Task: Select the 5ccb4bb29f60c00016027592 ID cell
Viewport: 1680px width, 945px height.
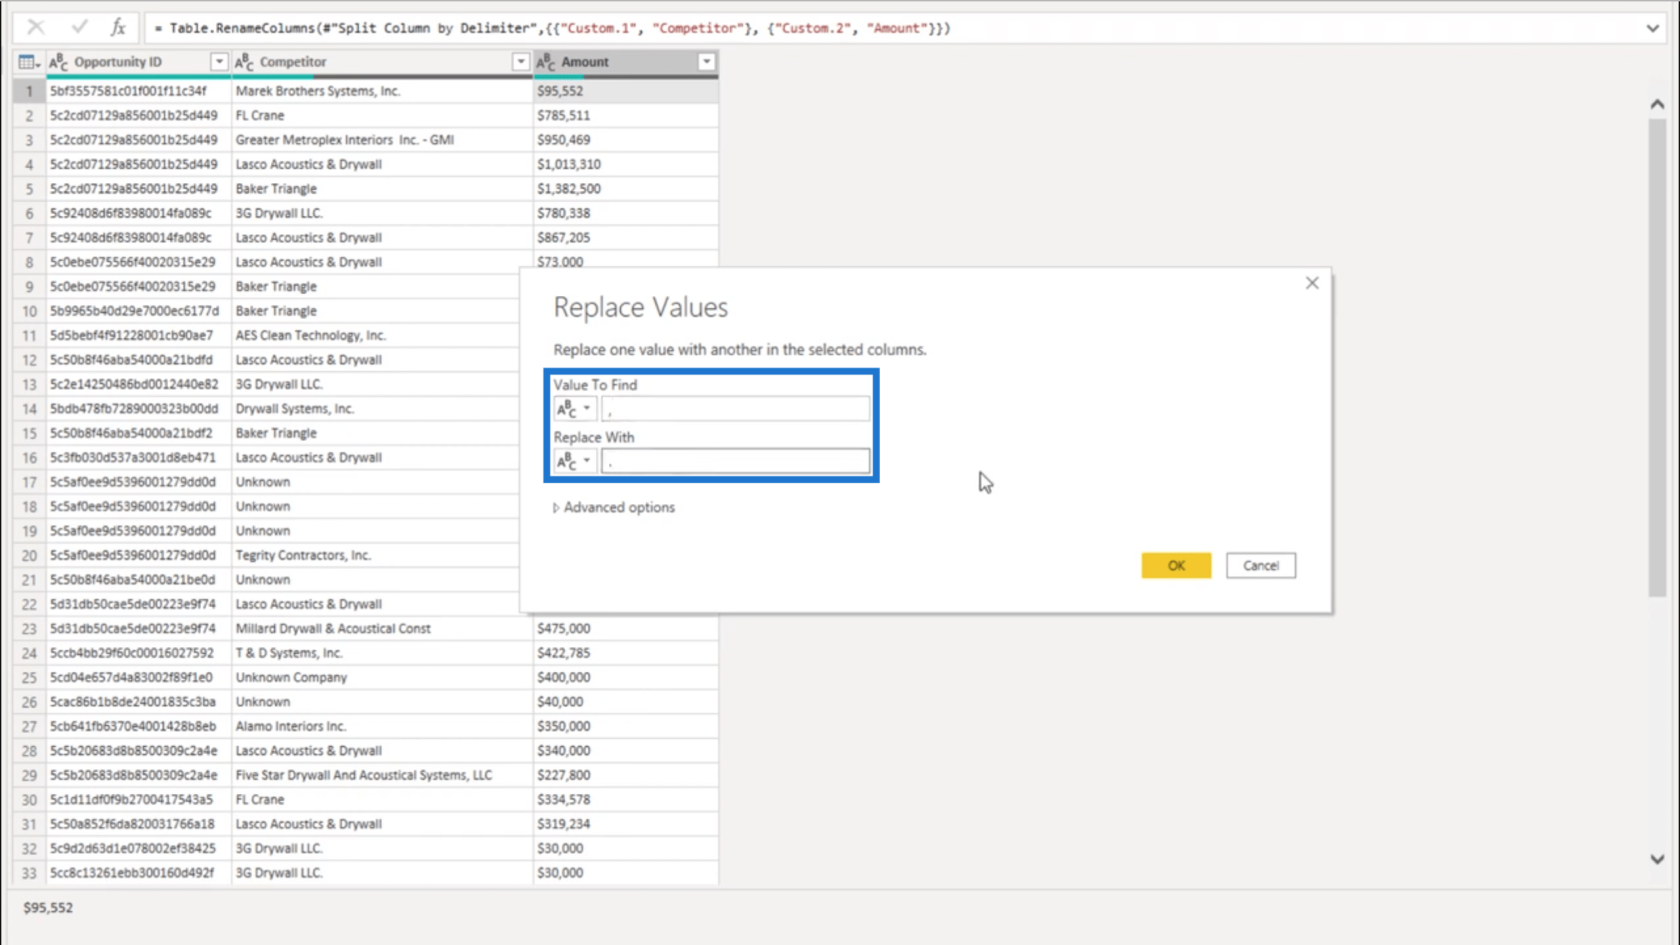Action: click(x=138, y=653)
